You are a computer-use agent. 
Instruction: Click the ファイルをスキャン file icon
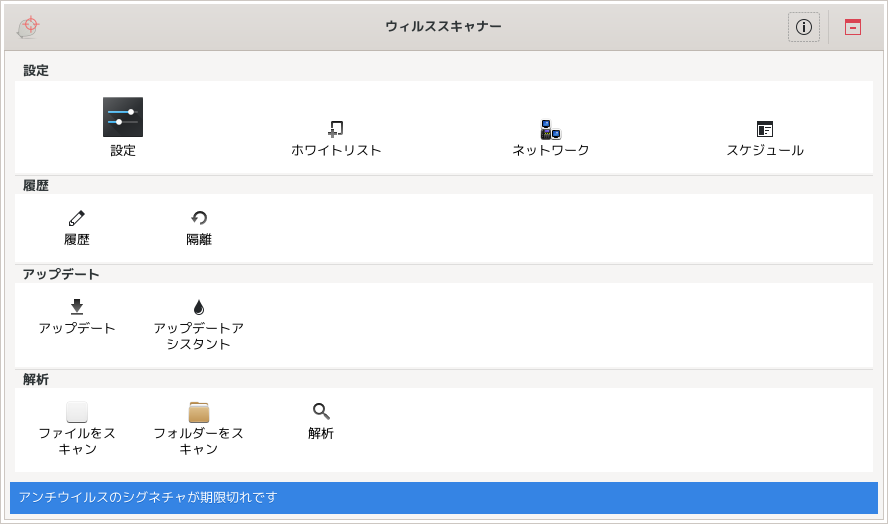[x=76, y=412]
